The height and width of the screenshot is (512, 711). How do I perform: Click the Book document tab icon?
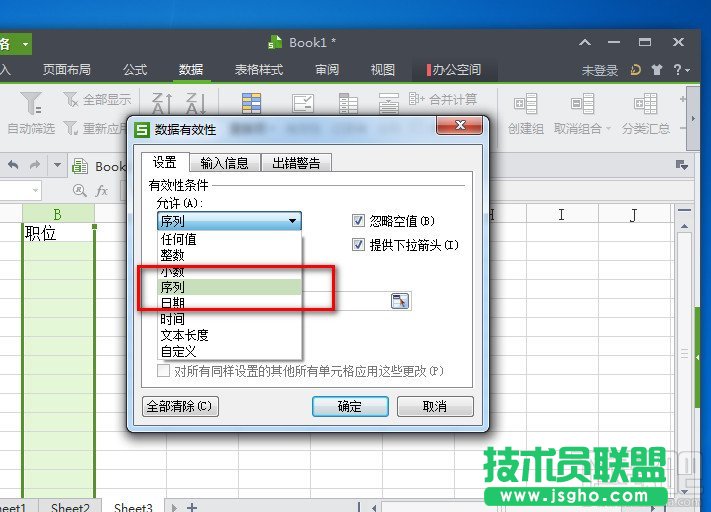80,166
